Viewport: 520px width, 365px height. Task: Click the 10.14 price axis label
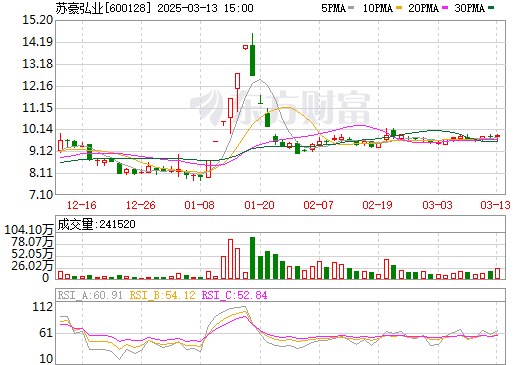[x=37, y=129]
